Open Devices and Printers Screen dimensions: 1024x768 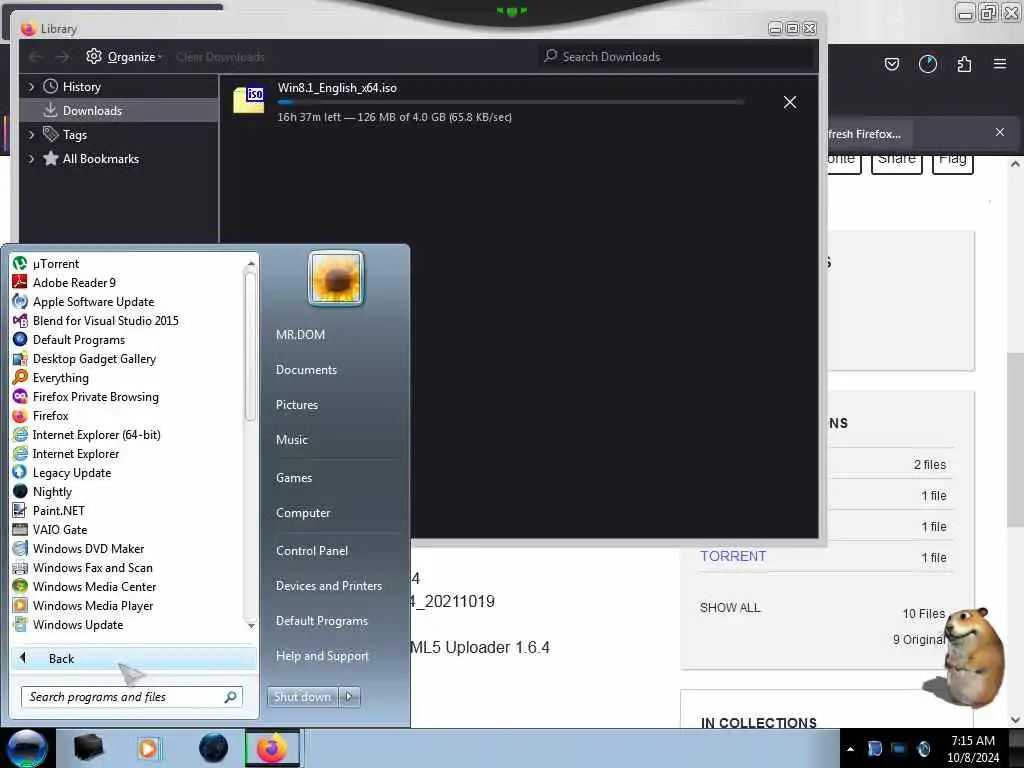coord(328,586)
